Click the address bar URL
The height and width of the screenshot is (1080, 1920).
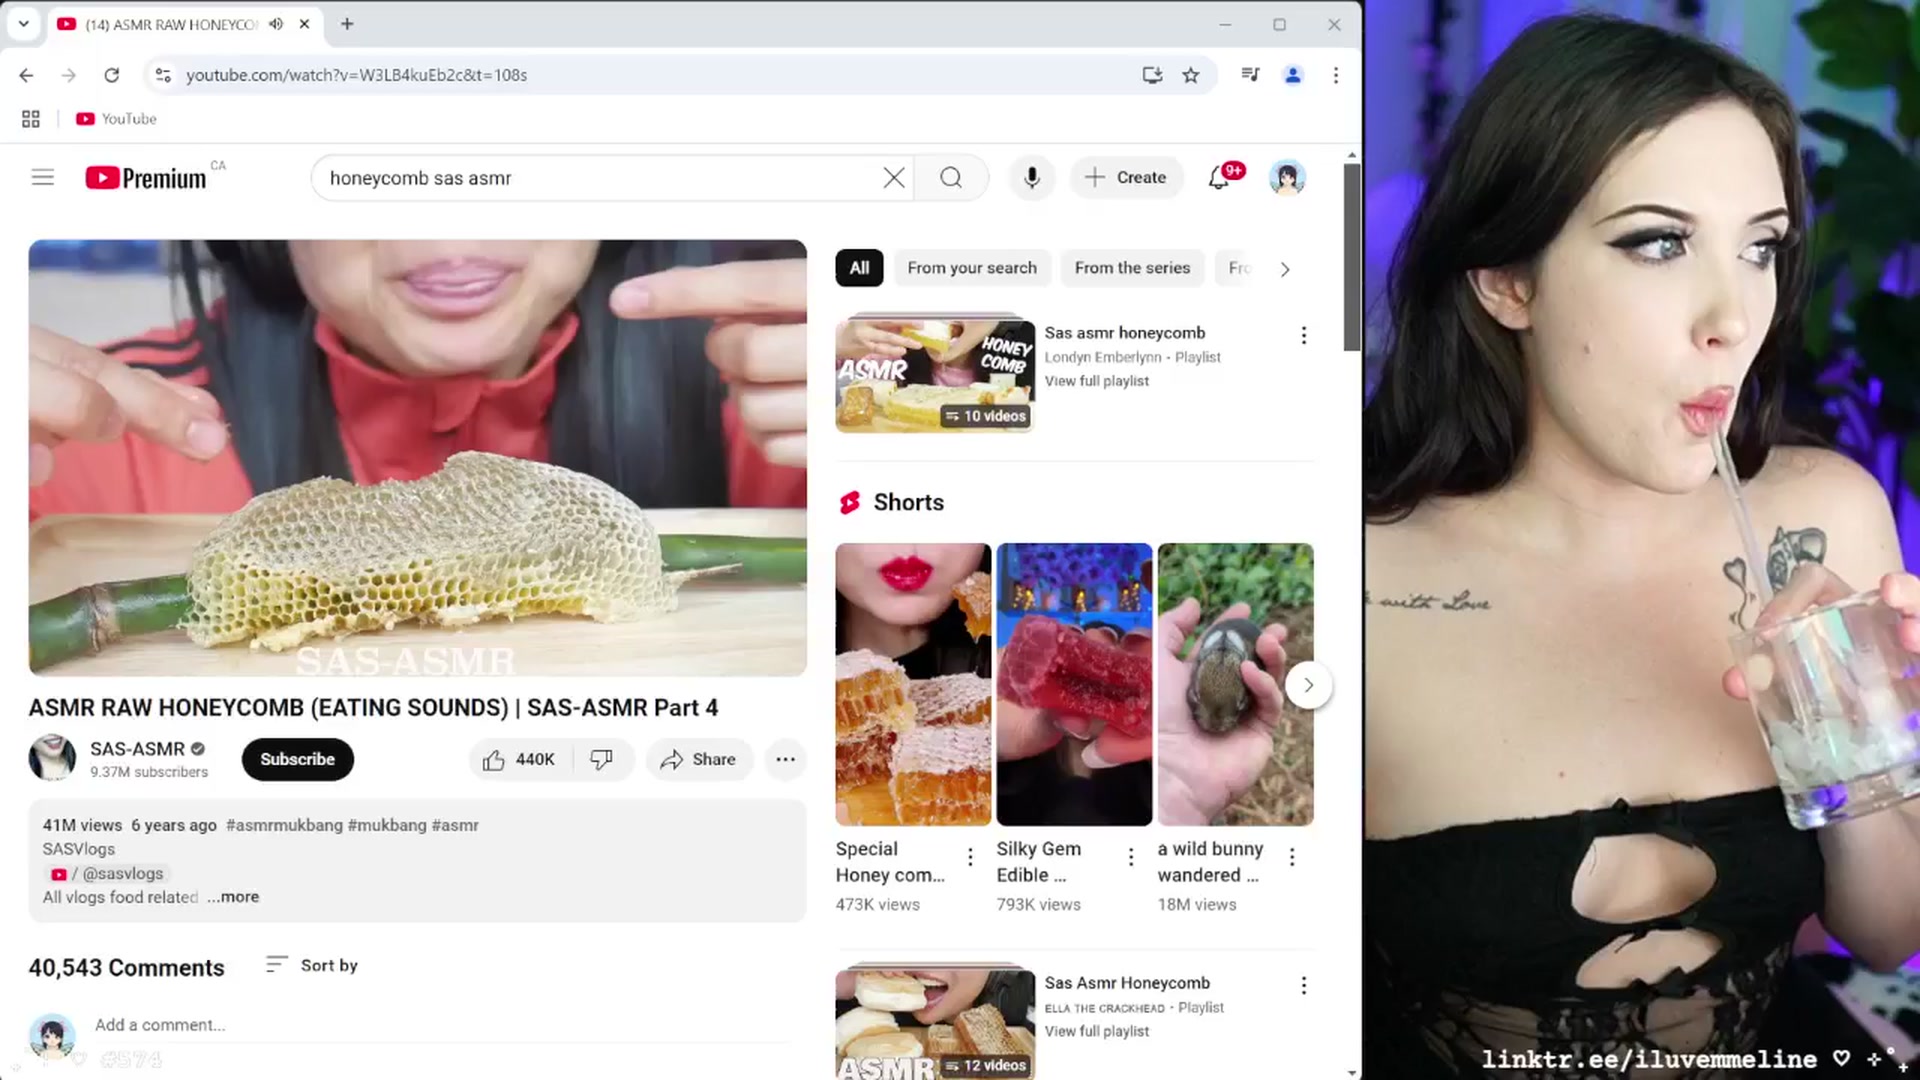(x=356, y=75)
